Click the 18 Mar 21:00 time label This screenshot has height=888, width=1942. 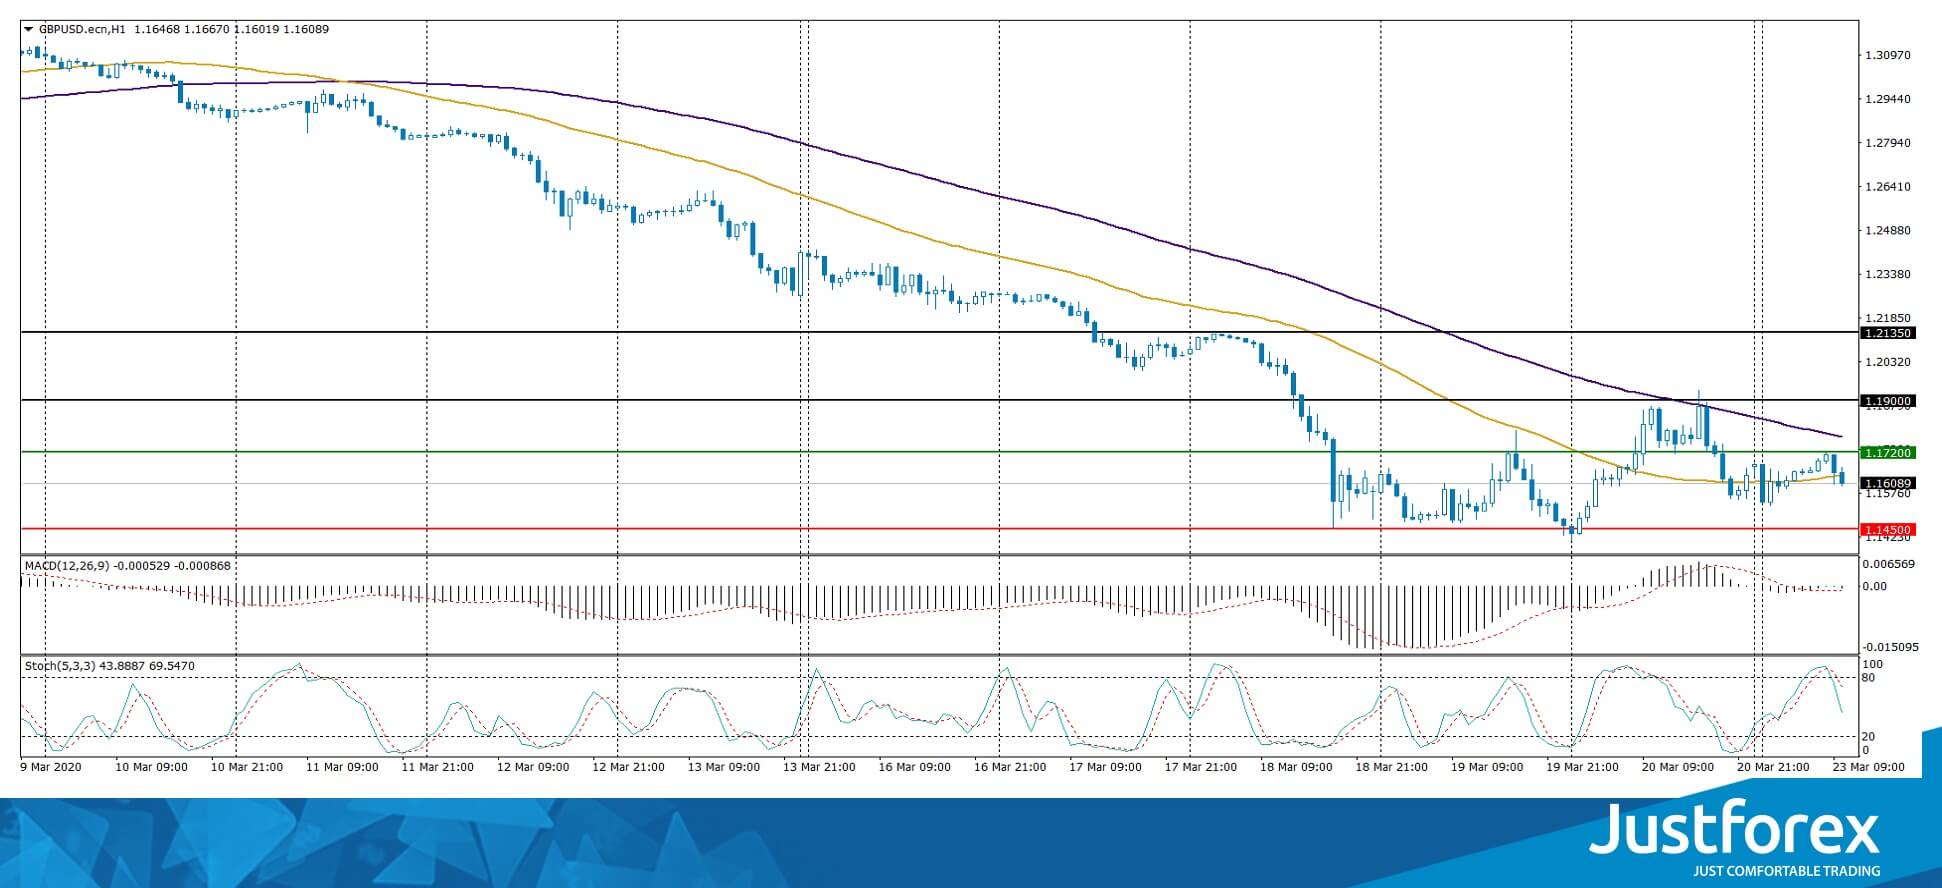point(1392,767)
